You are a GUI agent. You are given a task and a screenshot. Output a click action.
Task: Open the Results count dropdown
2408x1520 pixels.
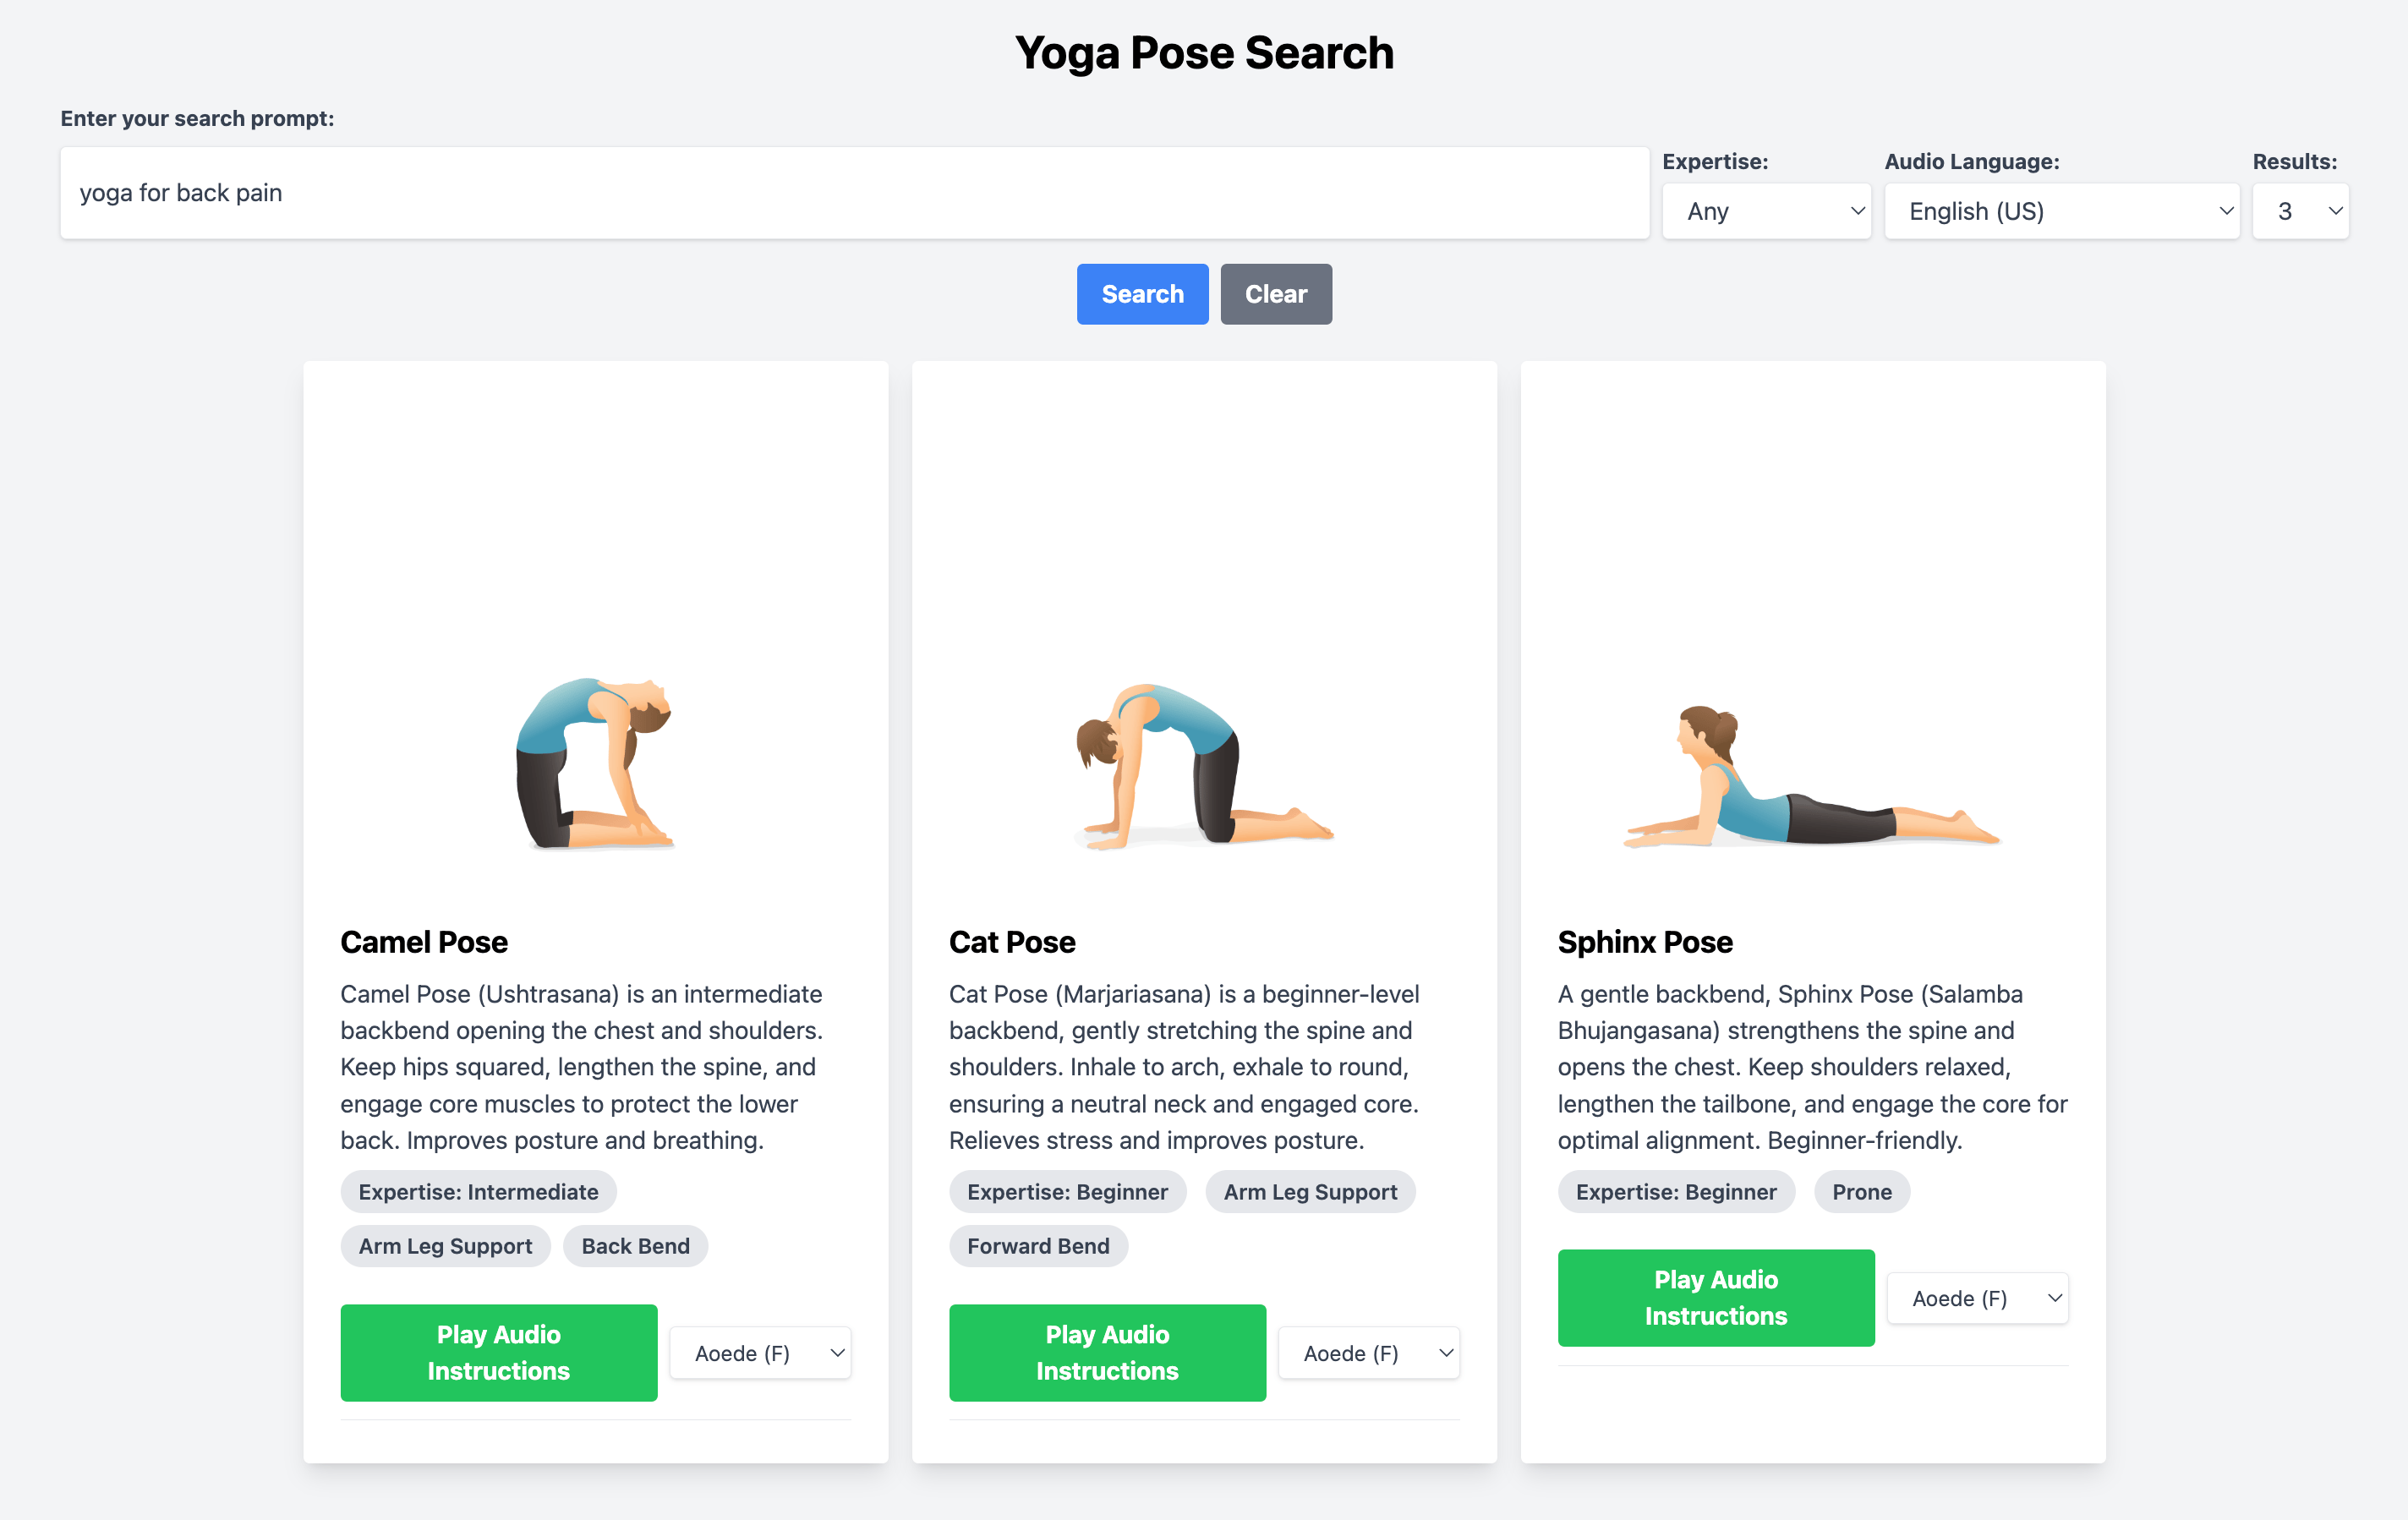pyautogui.click(x=2300, y=211)
